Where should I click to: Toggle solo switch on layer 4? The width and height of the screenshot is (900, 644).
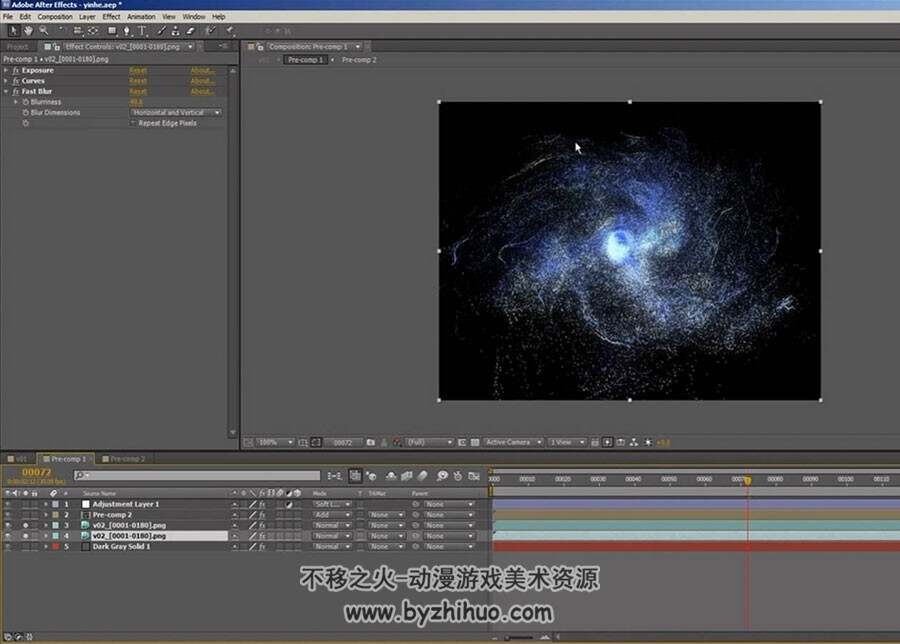[25, 536]
